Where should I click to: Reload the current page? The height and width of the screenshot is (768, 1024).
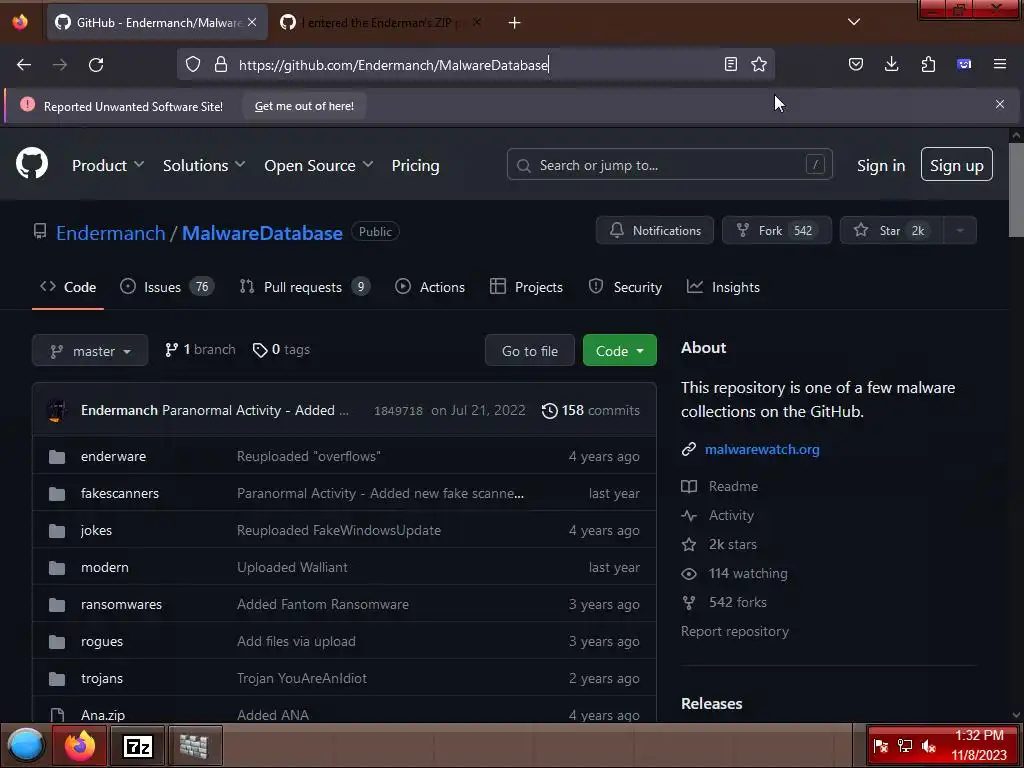(x=96, y=65)
